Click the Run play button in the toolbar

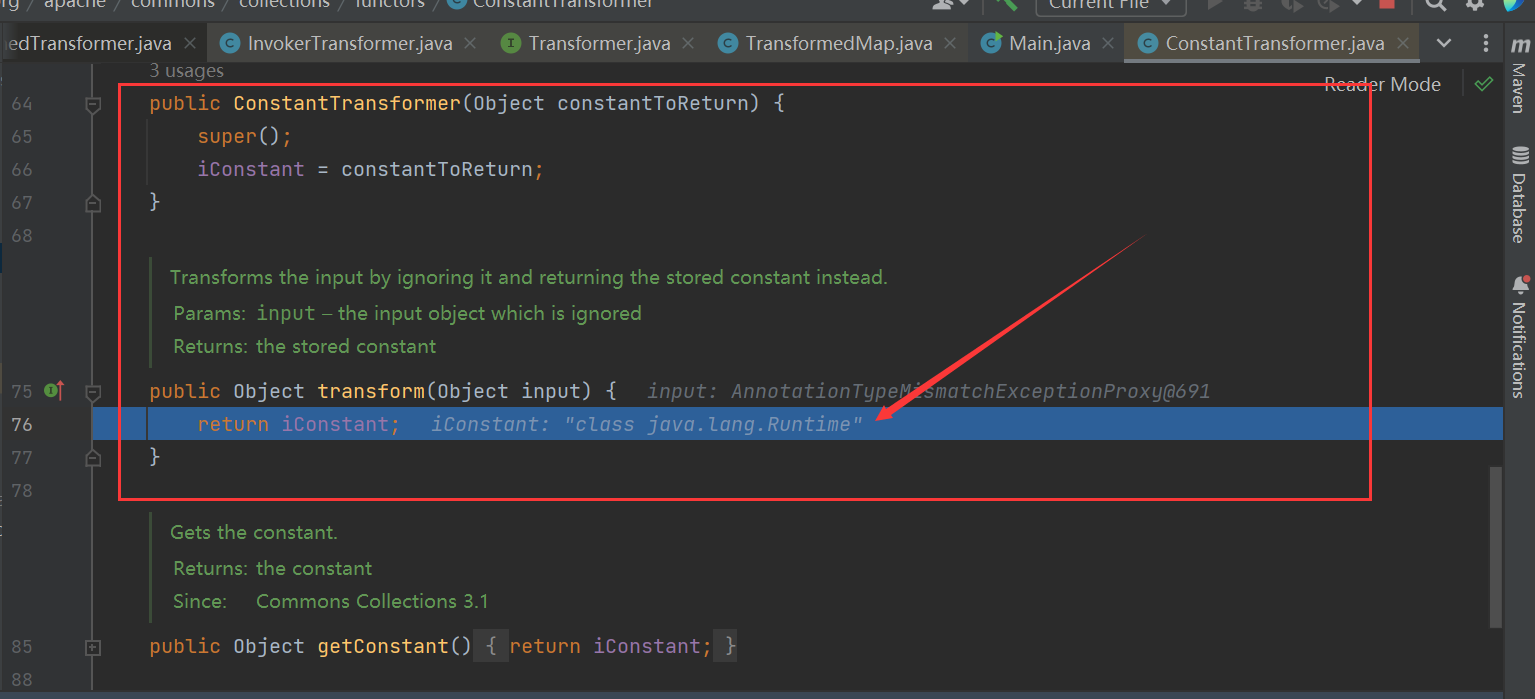tap(1214, 6)
